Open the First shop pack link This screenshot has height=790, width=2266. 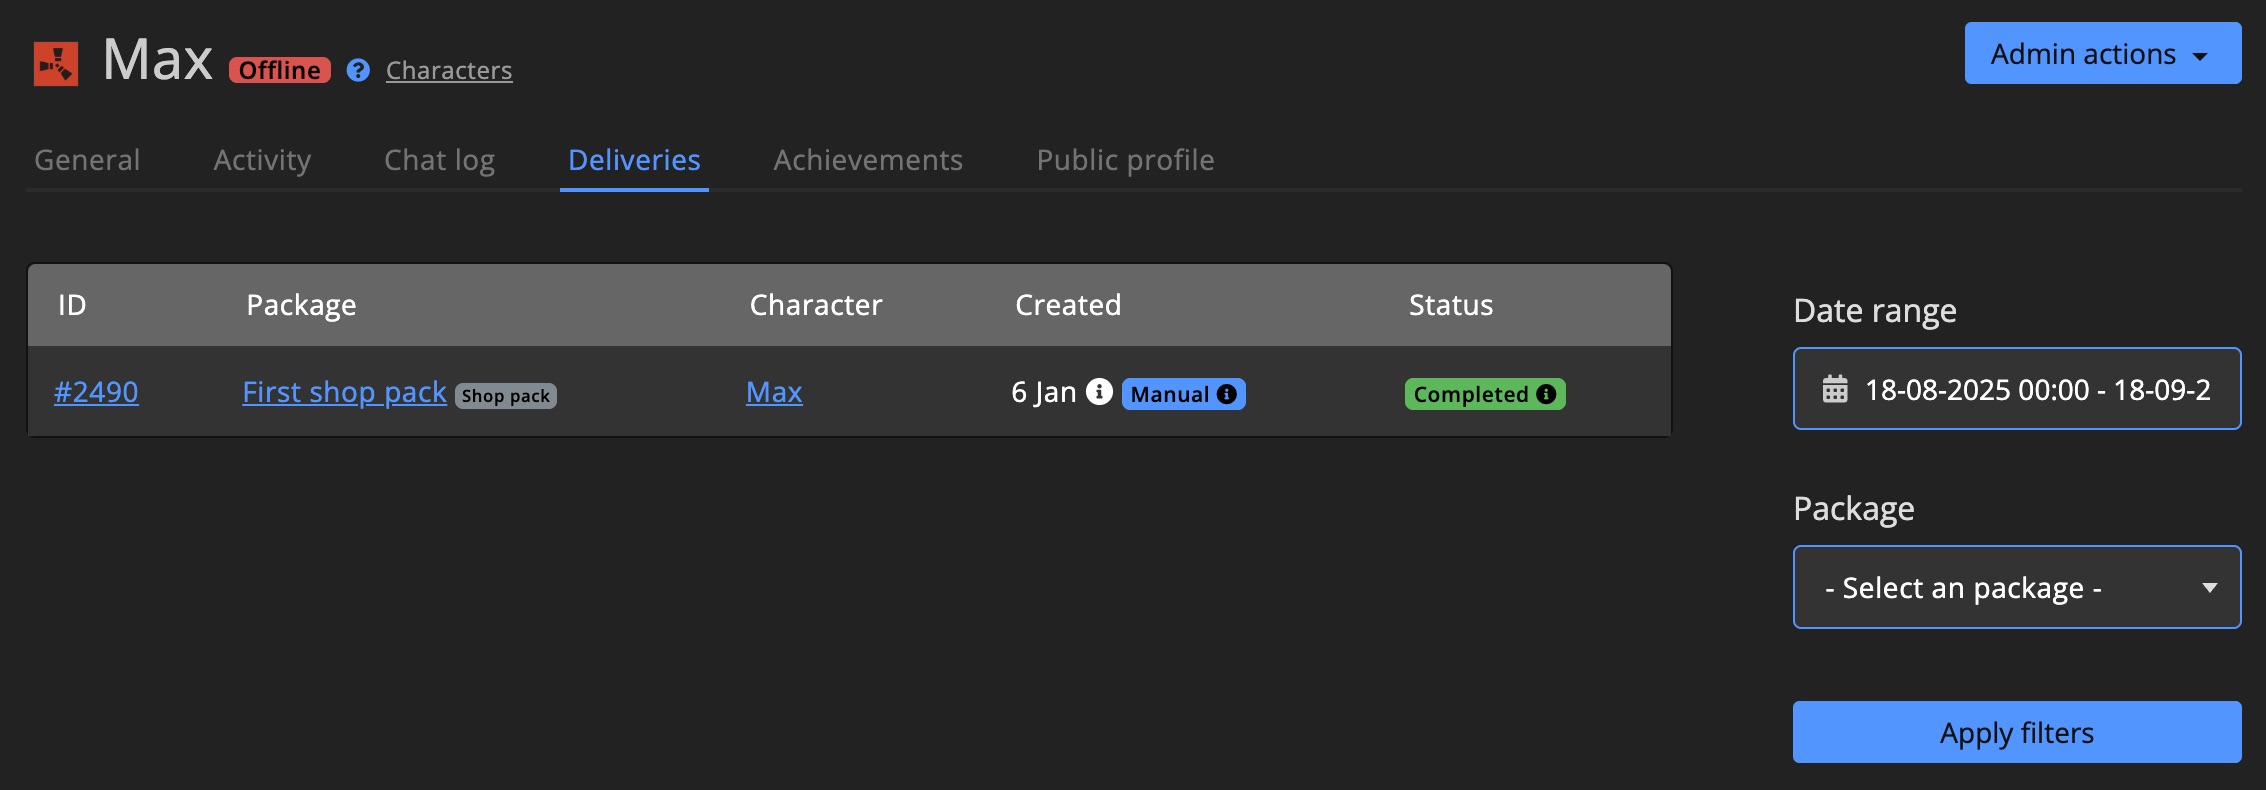pos(344,392)
